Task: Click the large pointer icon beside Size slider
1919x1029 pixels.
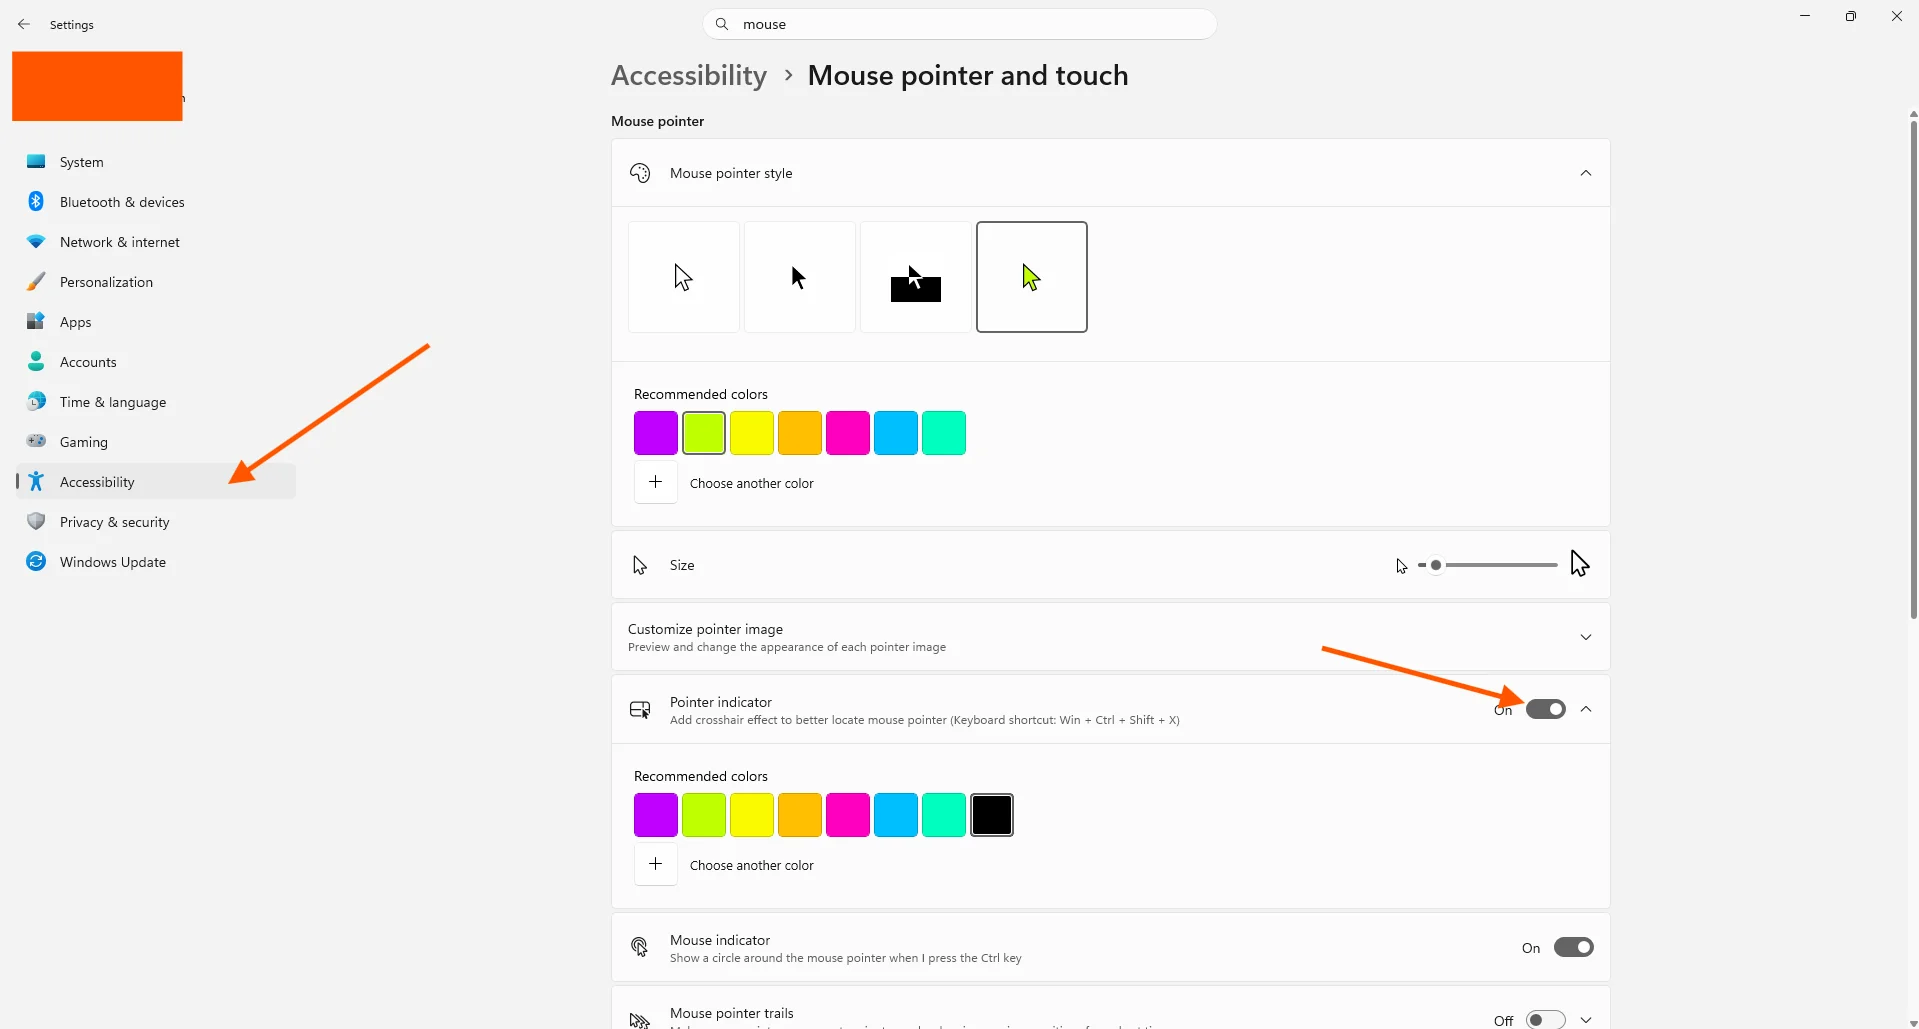Action: tap(1580, 564)
